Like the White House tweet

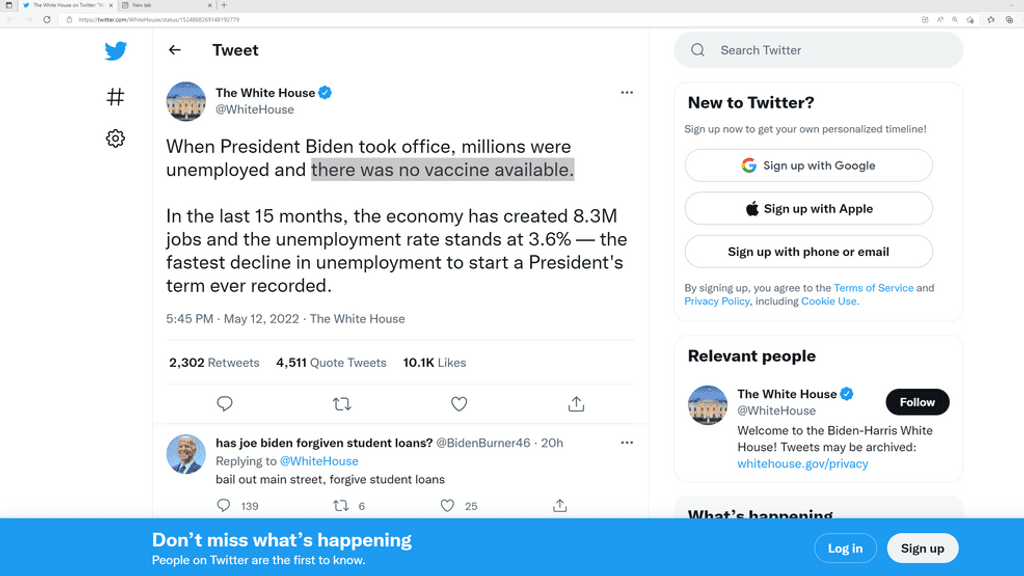coord(459,404)
